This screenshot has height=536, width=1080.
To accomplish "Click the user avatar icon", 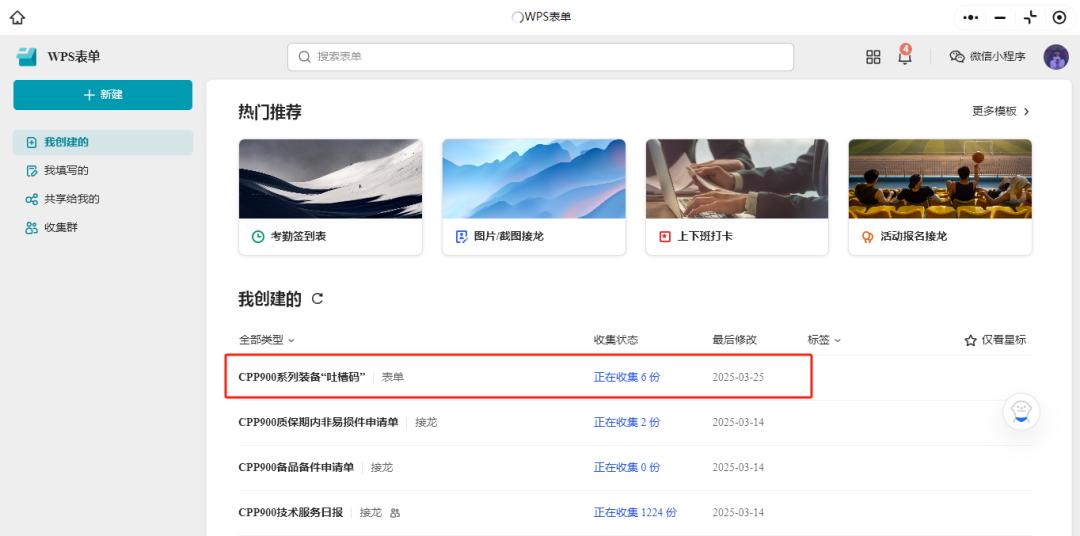I will (1056, 57).
